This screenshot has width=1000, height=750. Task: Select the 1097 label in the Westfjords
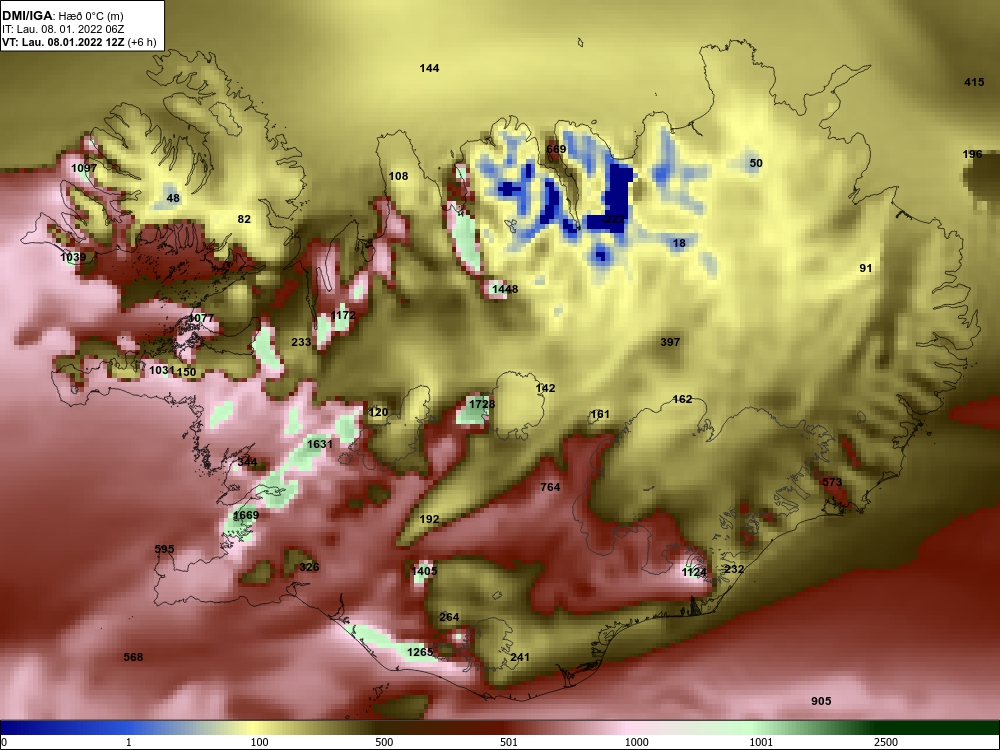(x=84, y=168)
